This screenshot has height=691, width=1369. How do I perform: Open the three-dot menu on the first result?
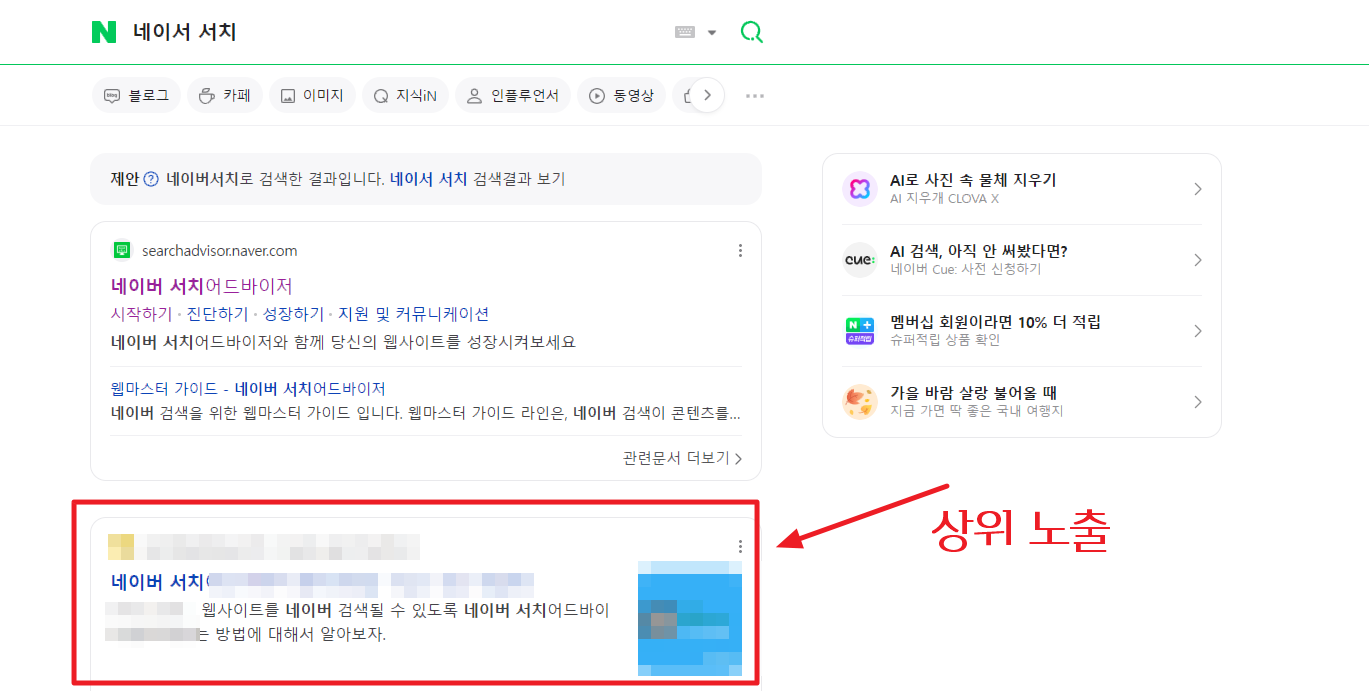740,249
